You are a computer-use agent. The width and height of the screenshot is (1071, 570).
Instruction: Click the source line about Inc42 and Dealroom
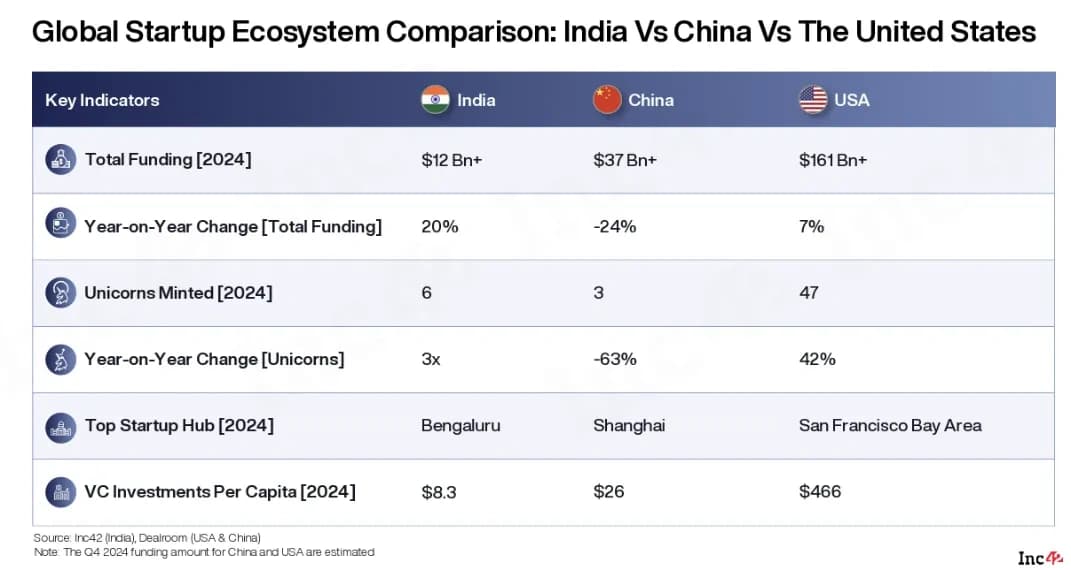tap(147, 538)
